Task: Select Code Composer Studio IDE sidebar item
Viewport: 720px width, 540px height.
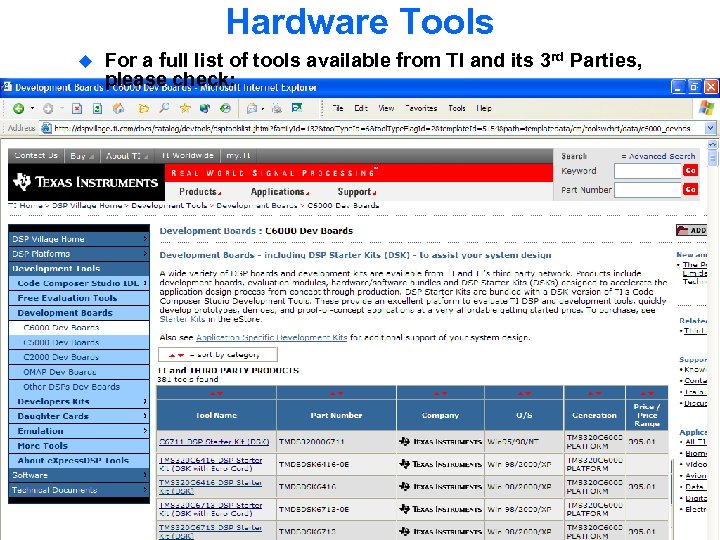Action: coord(79,283)
